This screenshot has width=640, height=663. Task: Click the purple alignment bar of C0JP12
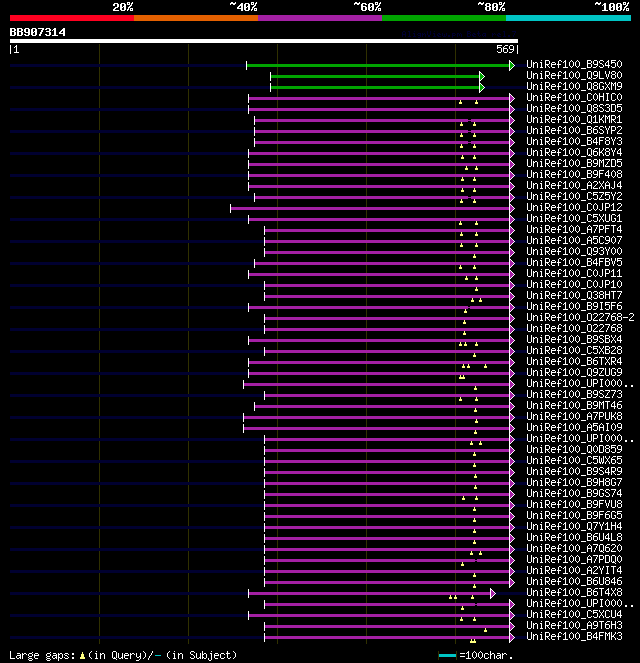(x=370, y=208)
